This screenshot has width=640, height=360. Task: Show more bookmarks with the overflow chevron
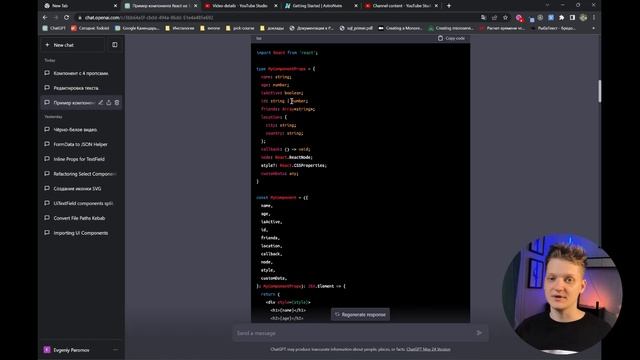coord(593,28)
